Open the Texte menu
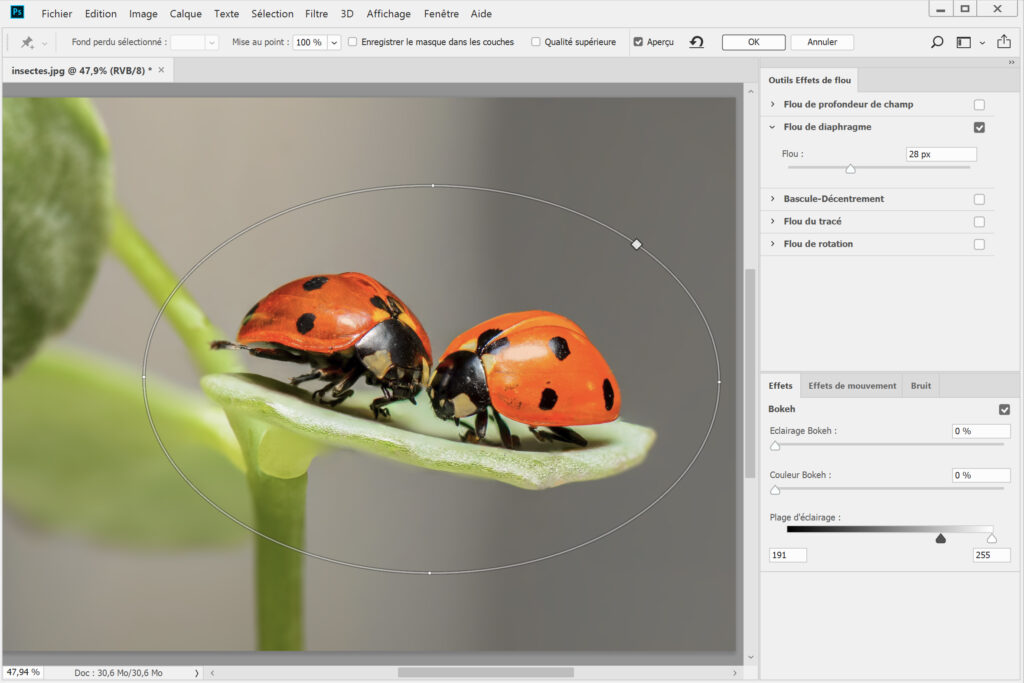Image resolution: width=1024 pixels, height=683 pixels. click(x=227, y=14)
